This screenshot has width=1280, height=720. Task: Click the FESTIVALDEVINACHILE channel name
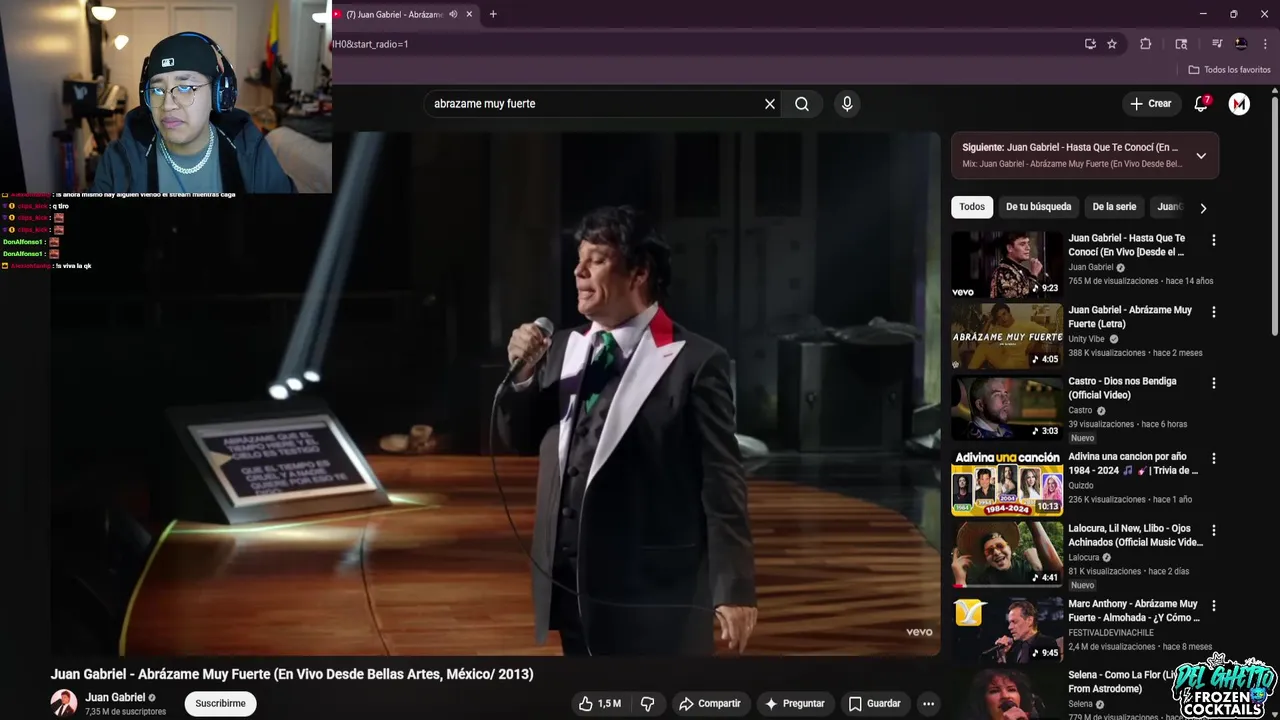[1111, 633]
